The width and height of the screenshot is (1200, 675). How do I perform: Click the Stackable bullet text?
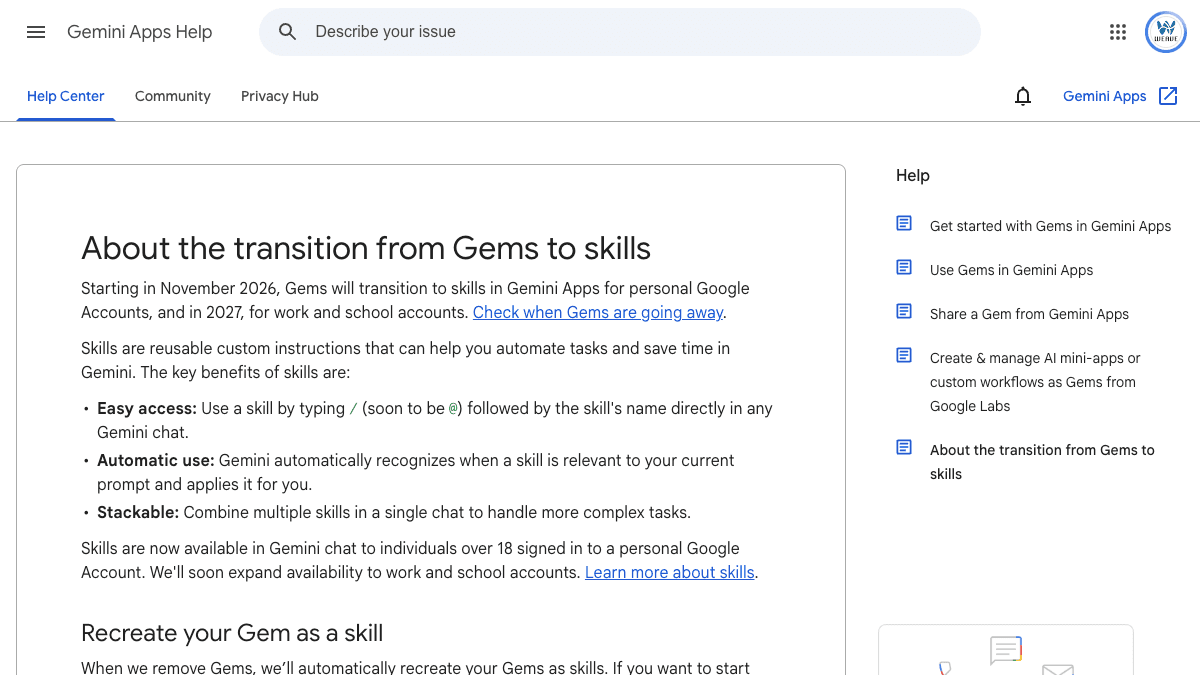394,512
